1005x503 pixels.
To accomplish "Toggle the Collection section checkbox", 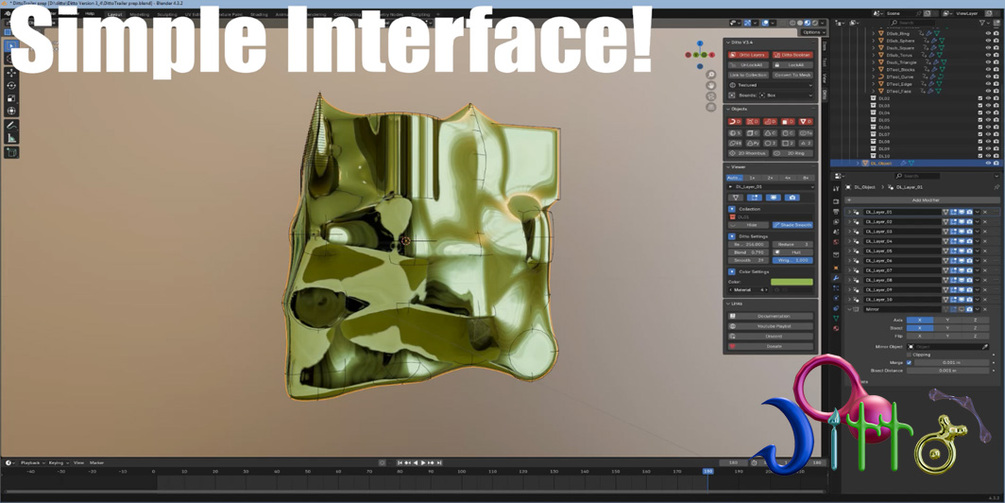I will [x=732, y=209].
